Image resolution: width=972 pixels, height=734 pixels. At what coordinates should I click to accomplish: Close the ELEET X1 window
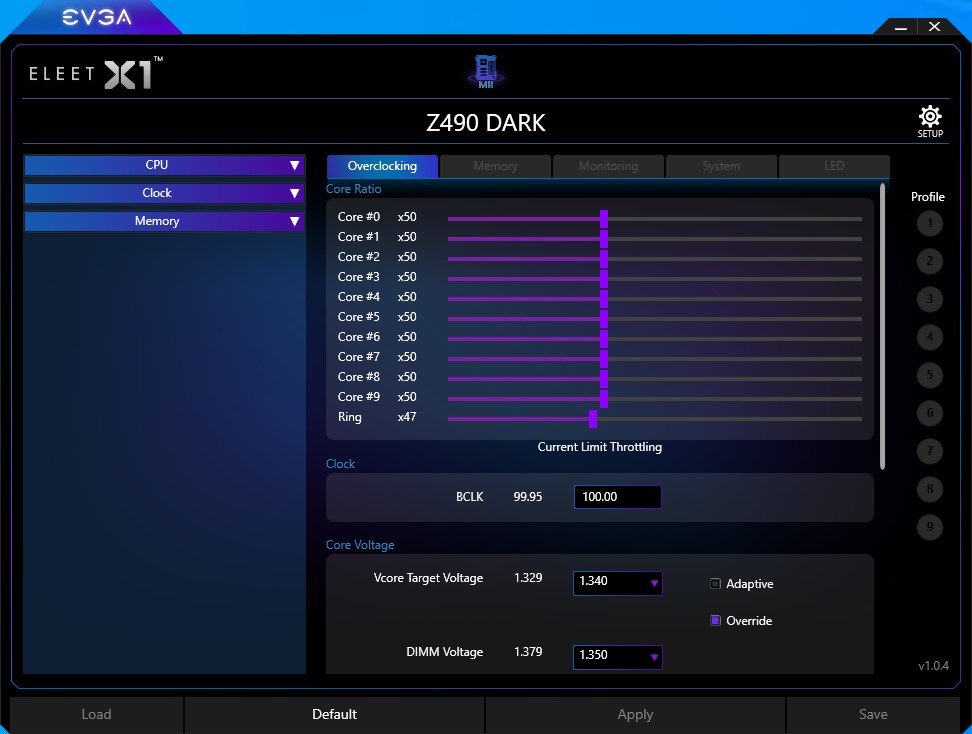pos(934,27)
